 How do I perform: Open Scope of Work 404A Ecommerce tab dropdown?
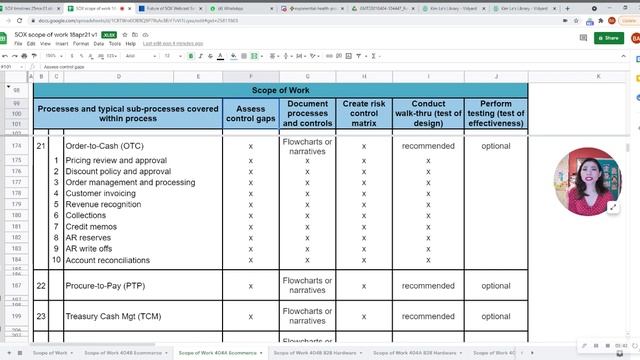(x=261, y=353)
